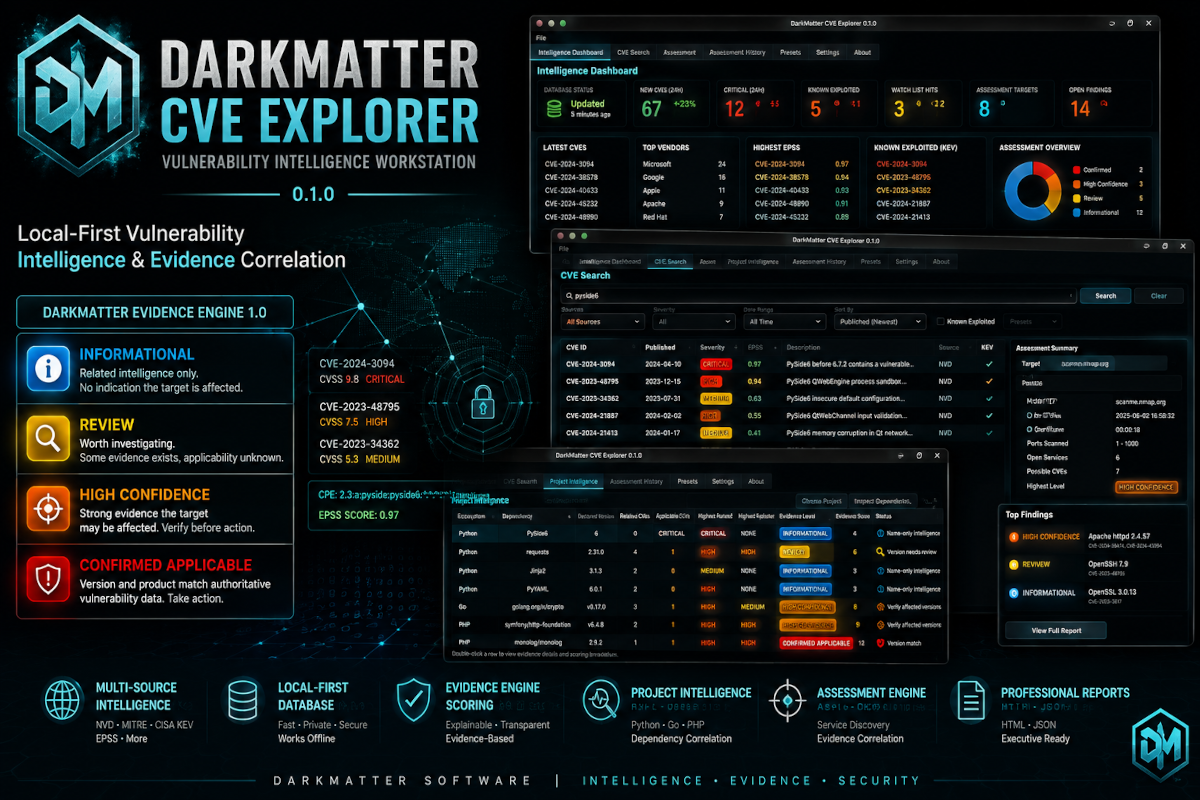Click the Clear button in CVE Search

(1158, 296)
